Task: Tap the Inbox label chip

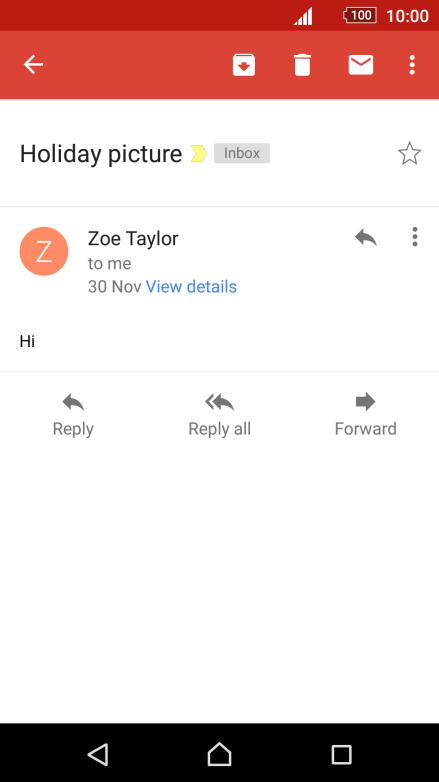Action: pos(242,153)
